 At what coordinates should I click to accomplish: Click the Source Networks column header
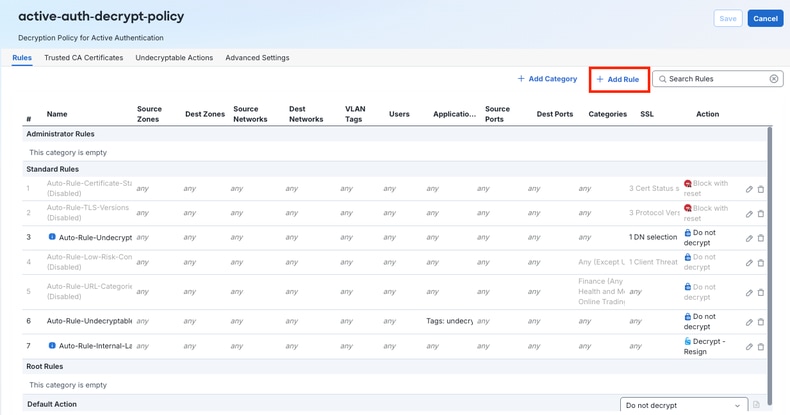[250, 114]
